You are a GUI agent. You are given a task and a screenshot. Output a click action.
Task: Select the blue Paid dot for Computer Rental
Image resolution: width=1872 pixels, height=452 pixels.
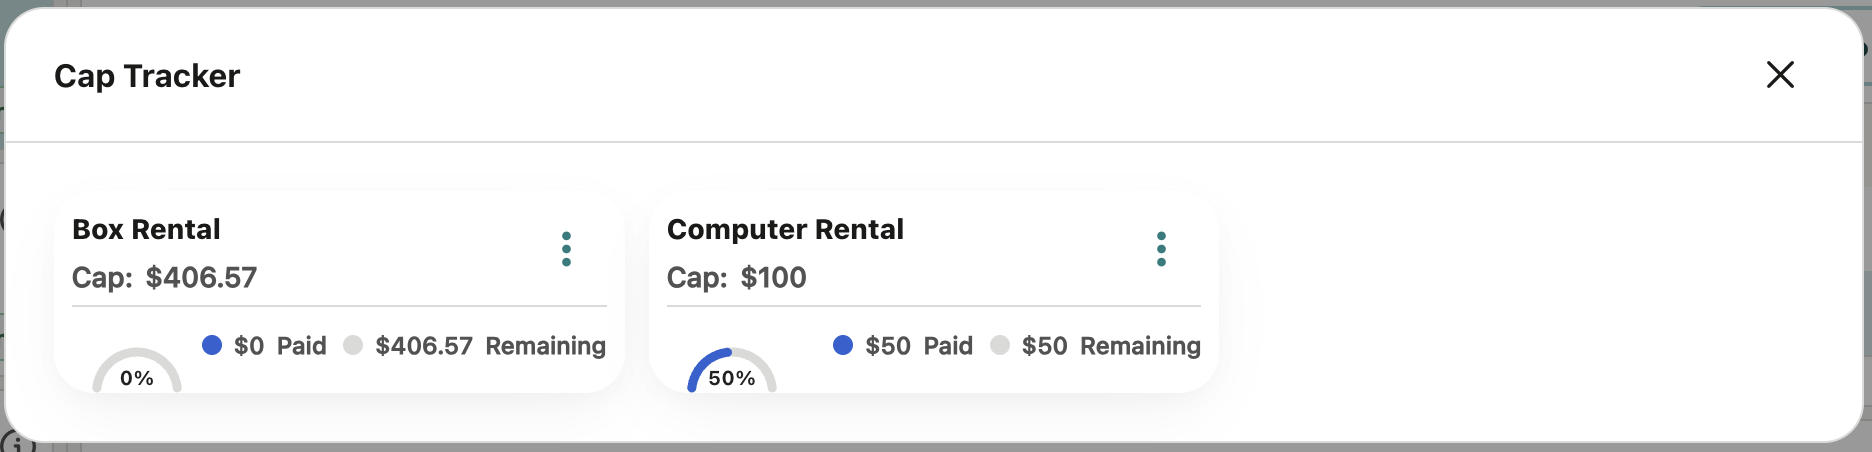(843, 345)
